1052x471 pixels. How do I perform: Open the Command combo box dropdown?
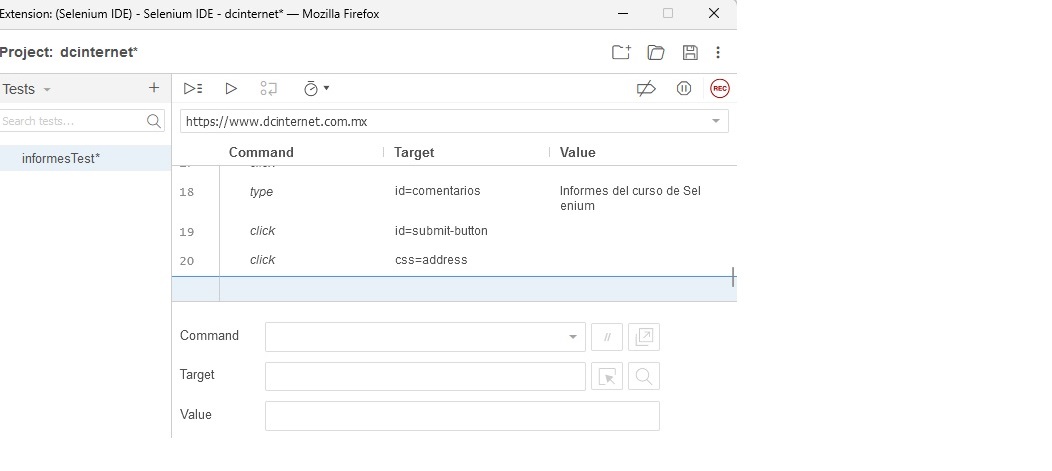tap(573, 337)
